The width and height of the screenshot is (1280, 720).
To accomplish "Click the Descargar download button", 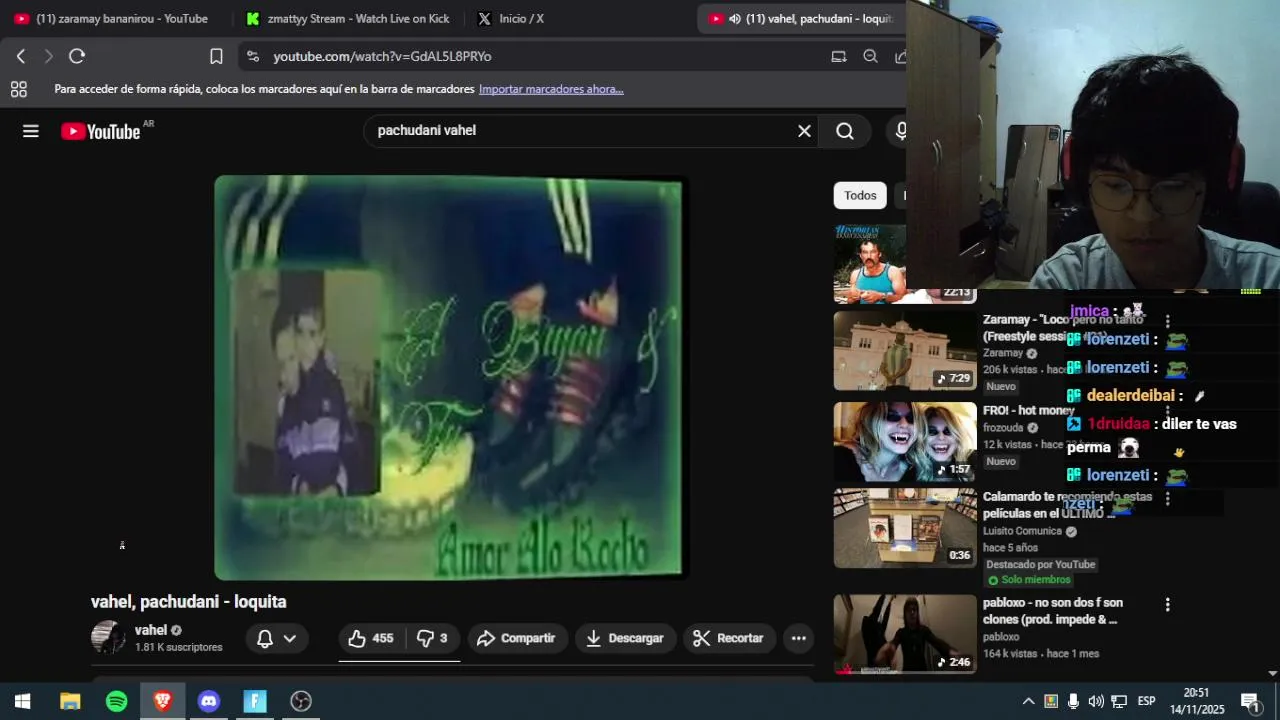I will pyautogui.click(x=625, y=638).
